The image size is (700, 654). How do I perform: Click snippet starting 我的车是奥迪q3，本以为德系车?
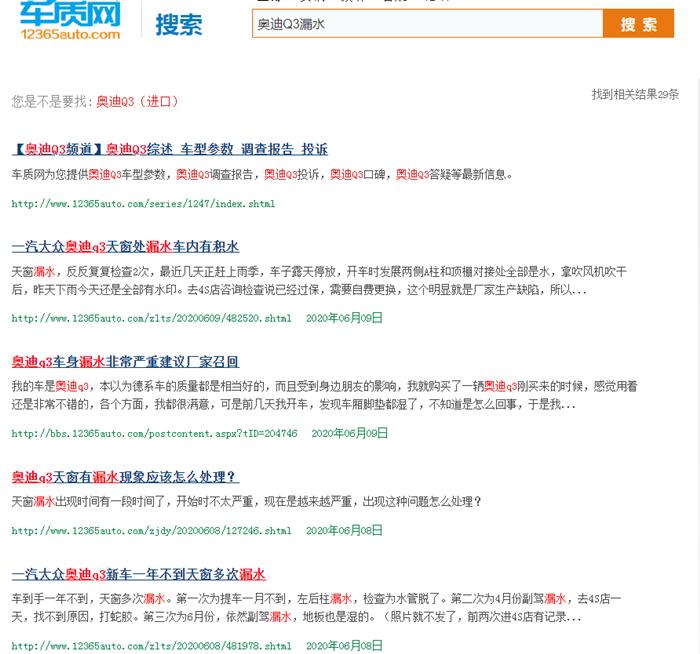tap(325, 396)
